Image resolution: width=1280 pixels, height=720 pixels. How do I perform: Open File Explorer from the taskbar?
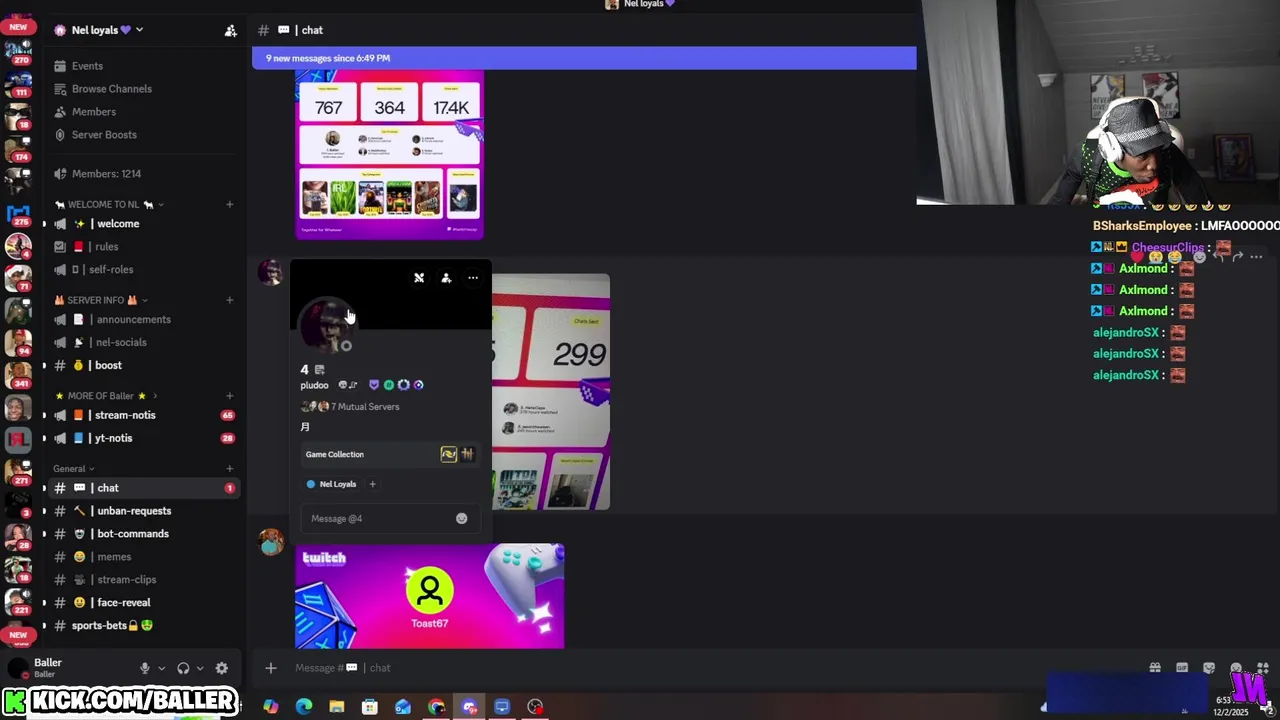point(337,707)
